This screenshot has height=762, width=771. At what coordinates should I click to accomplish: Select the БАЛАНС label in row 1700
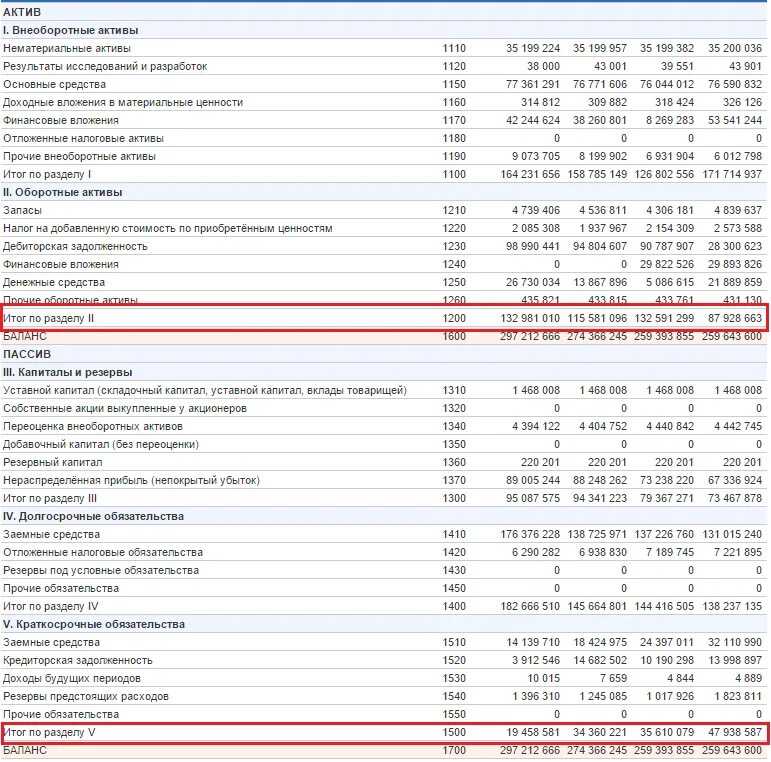pos(25,750)
